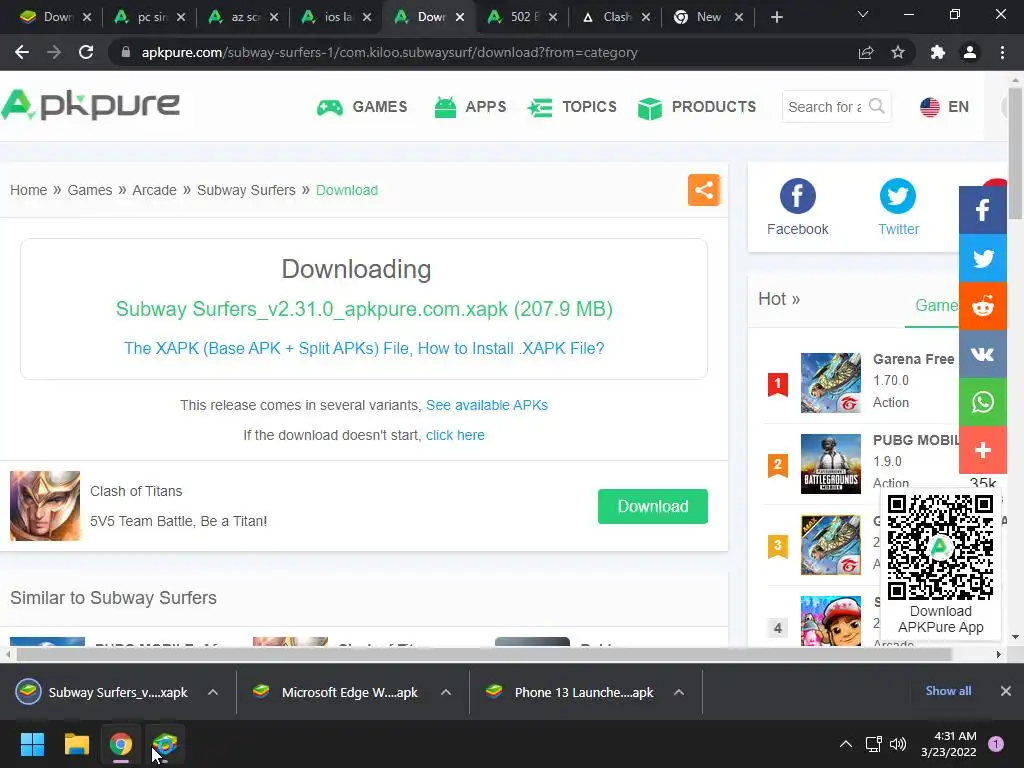Screen dimensions: 1024x768
Task: Open See available APKs link
Action: point(487,405)
